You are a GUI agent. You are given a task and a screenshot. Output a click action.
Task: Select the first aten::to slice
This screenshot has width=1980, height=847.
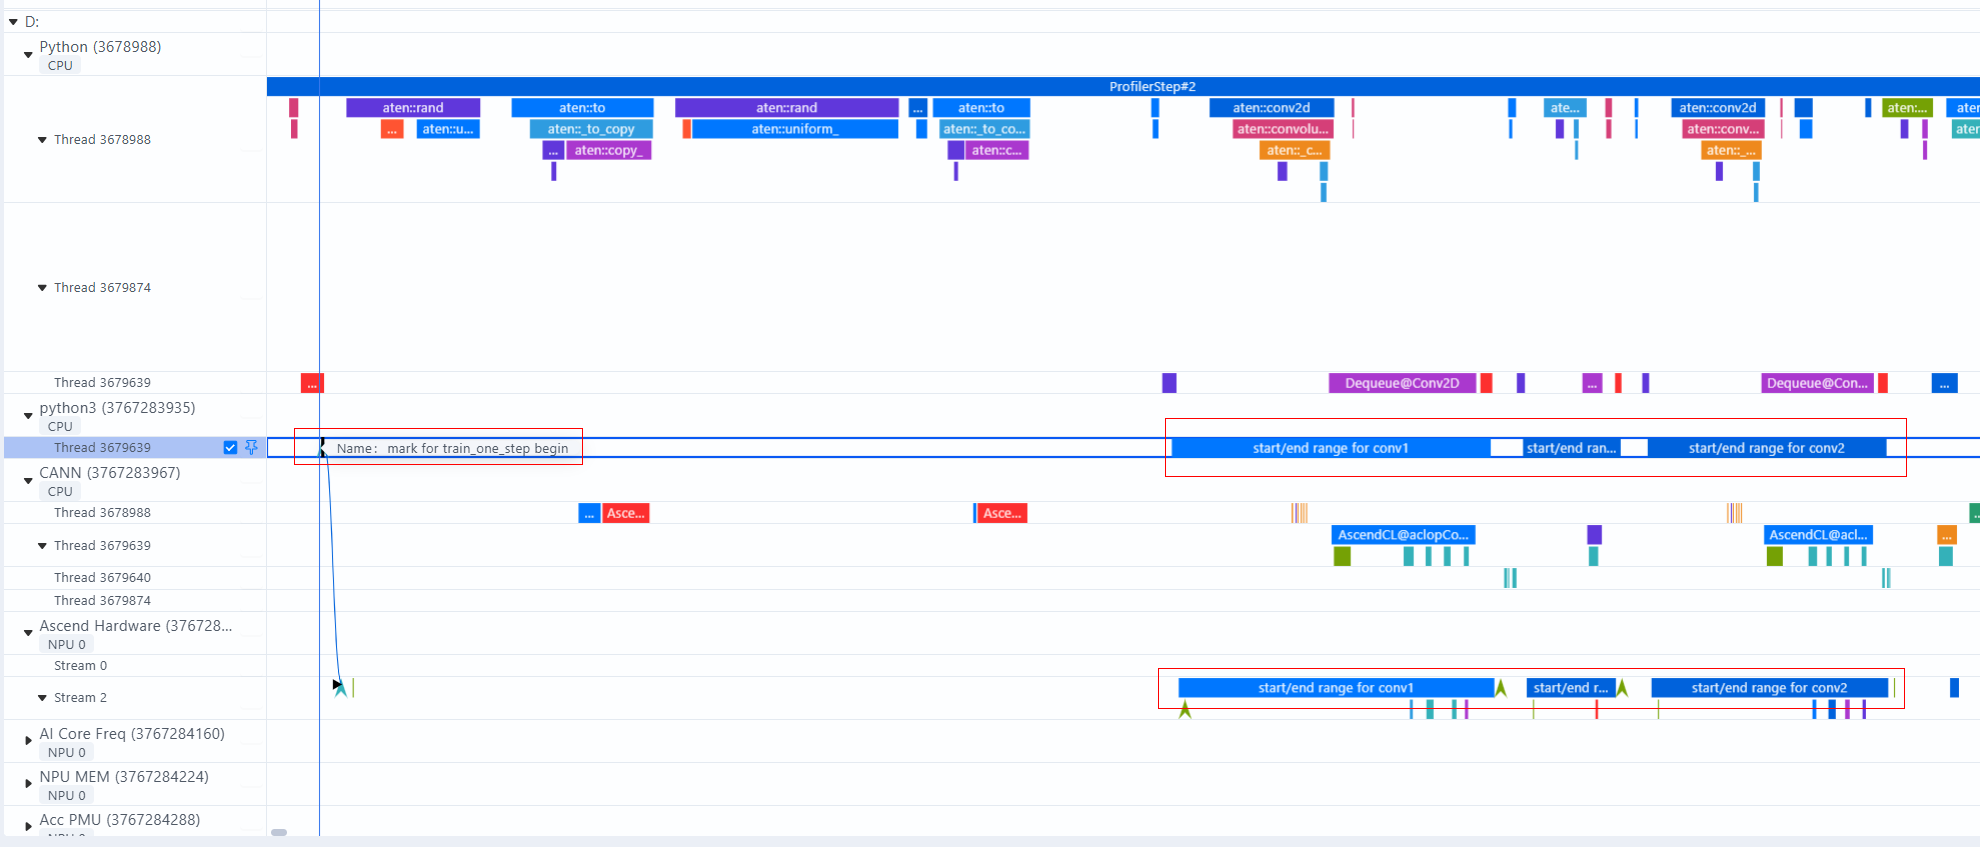pyautogui.click(x=582, y=108)
